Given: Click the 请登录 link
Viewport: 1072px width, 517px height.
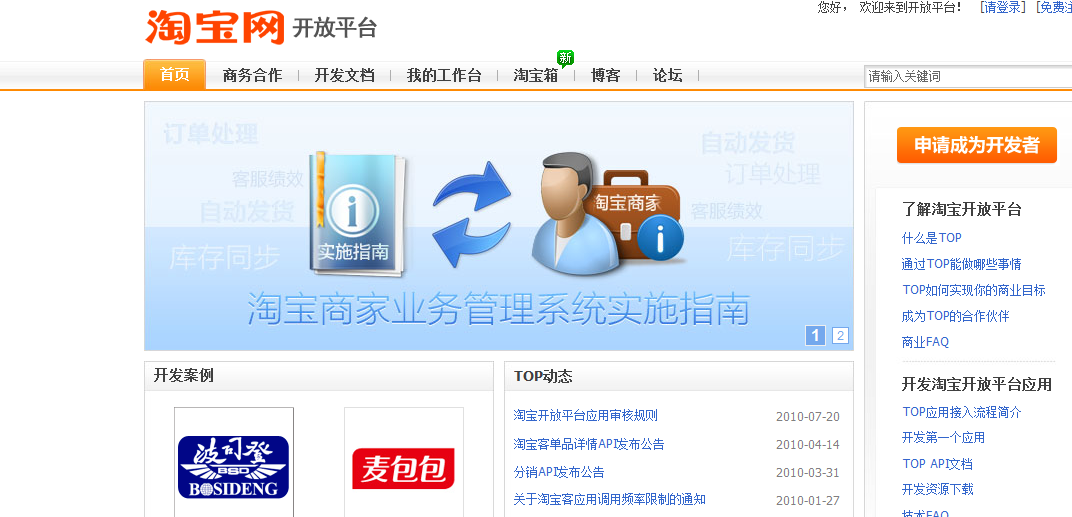Looking at the screenshot, I should pyautogui.click(x=1003, y=8).
